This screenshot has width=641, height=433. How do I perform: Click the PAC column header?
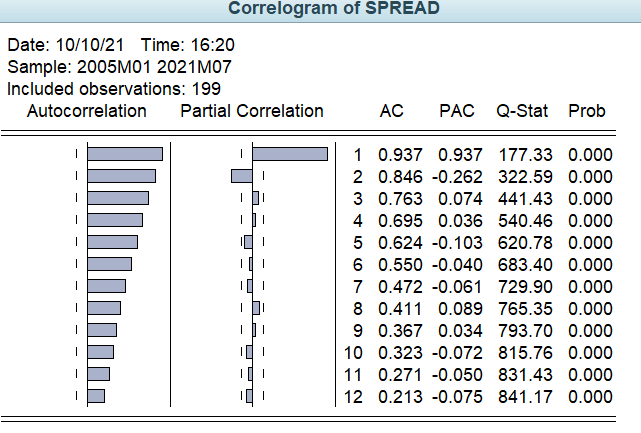pos(457,111)
